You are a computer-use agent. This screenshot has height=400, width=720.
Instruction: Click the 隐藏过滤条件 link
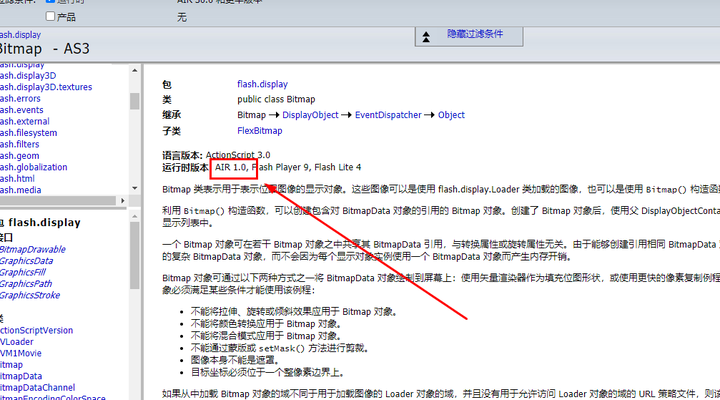tap(475, 34)
